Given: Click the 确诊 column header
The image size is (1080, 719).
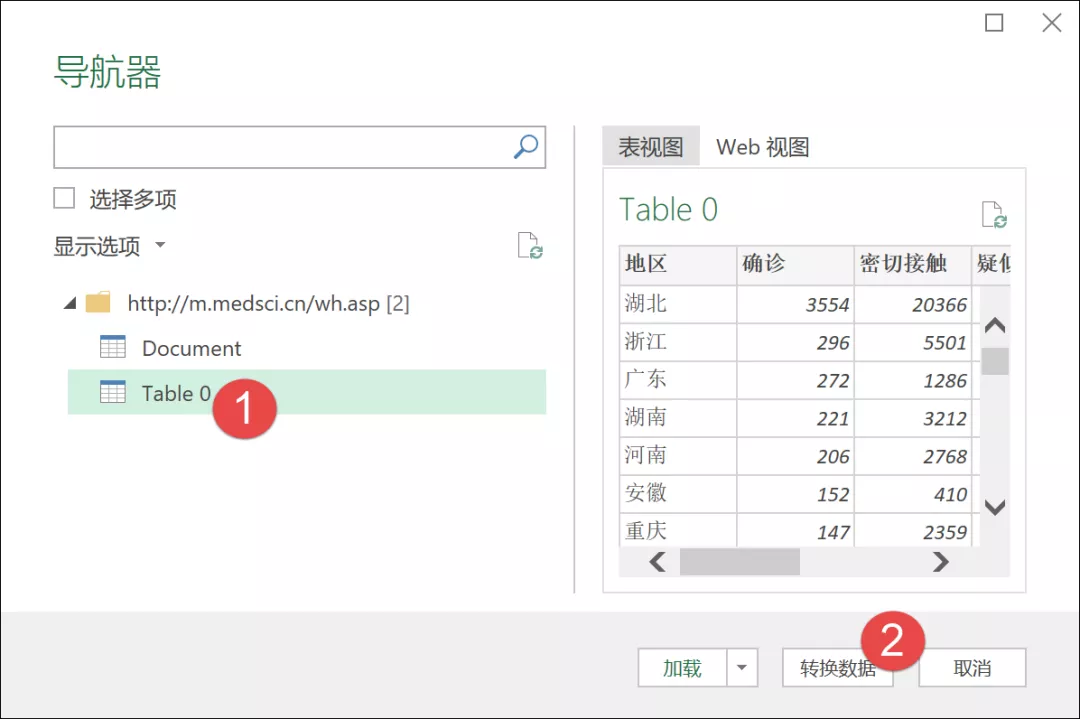Looking at the screenshot, I should [795, 264].
